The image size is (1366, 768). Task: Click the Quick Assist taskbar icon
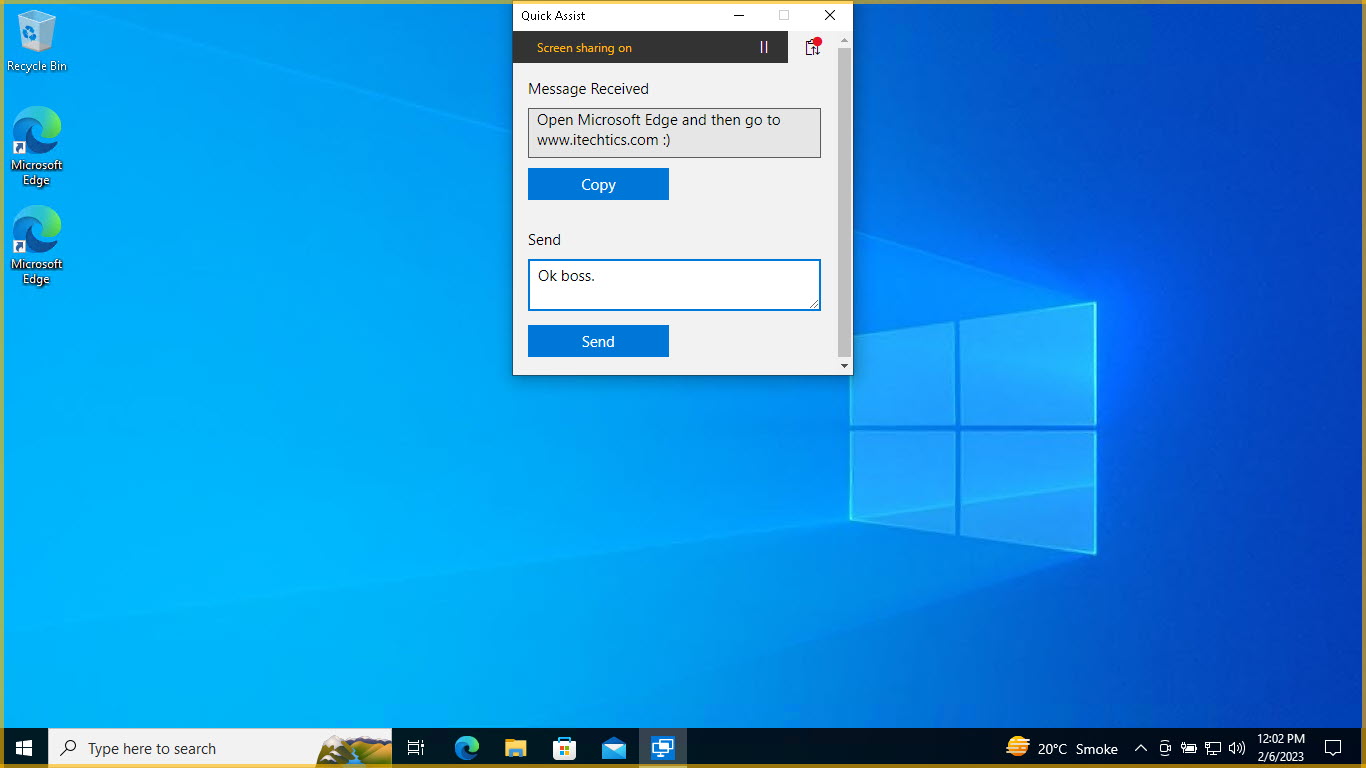coord(662,748)
